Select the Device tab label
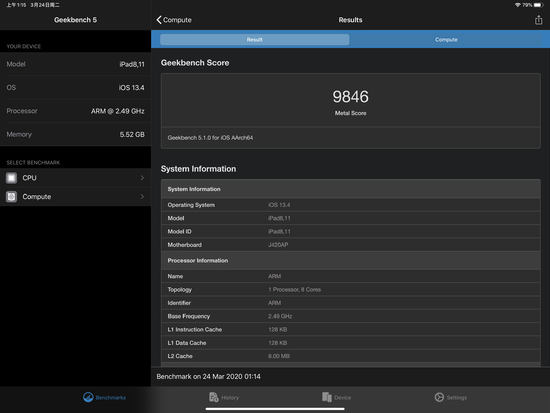The width and height of the screenshot is (550, 413). [343, 398]
